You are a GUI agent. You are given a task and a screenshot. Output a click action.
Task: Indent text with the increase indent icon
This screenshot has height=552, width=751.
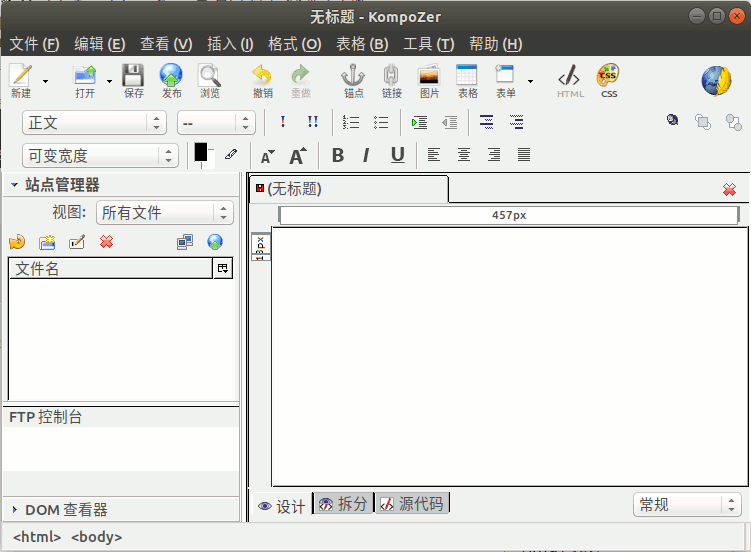coord(419,122)
